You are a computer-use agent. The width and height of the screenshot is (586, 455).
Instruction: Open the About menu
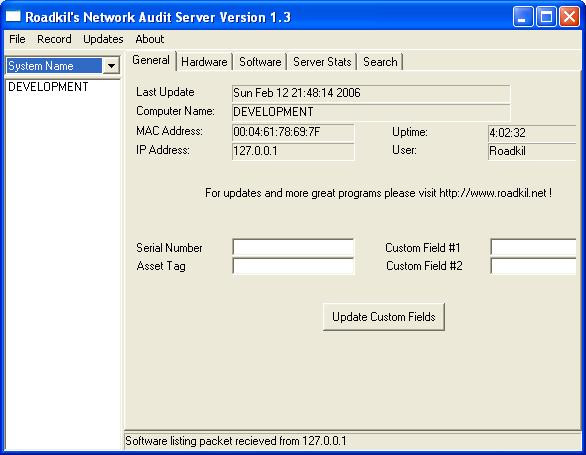tap(149, 39)
